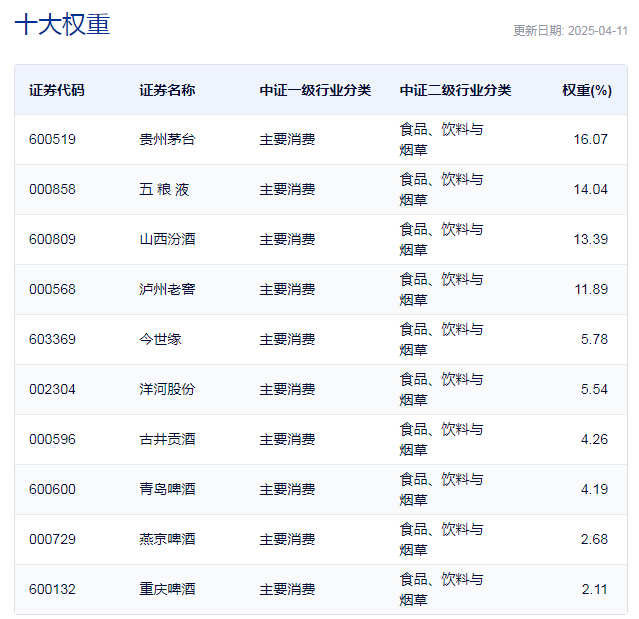
Task: Click the 证券名称 column header
Action: tap(167, 90)
